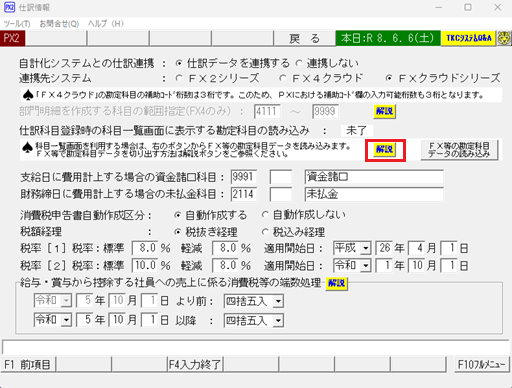
Task: Click the 資金諸口 name field
Action: point(374,177)
